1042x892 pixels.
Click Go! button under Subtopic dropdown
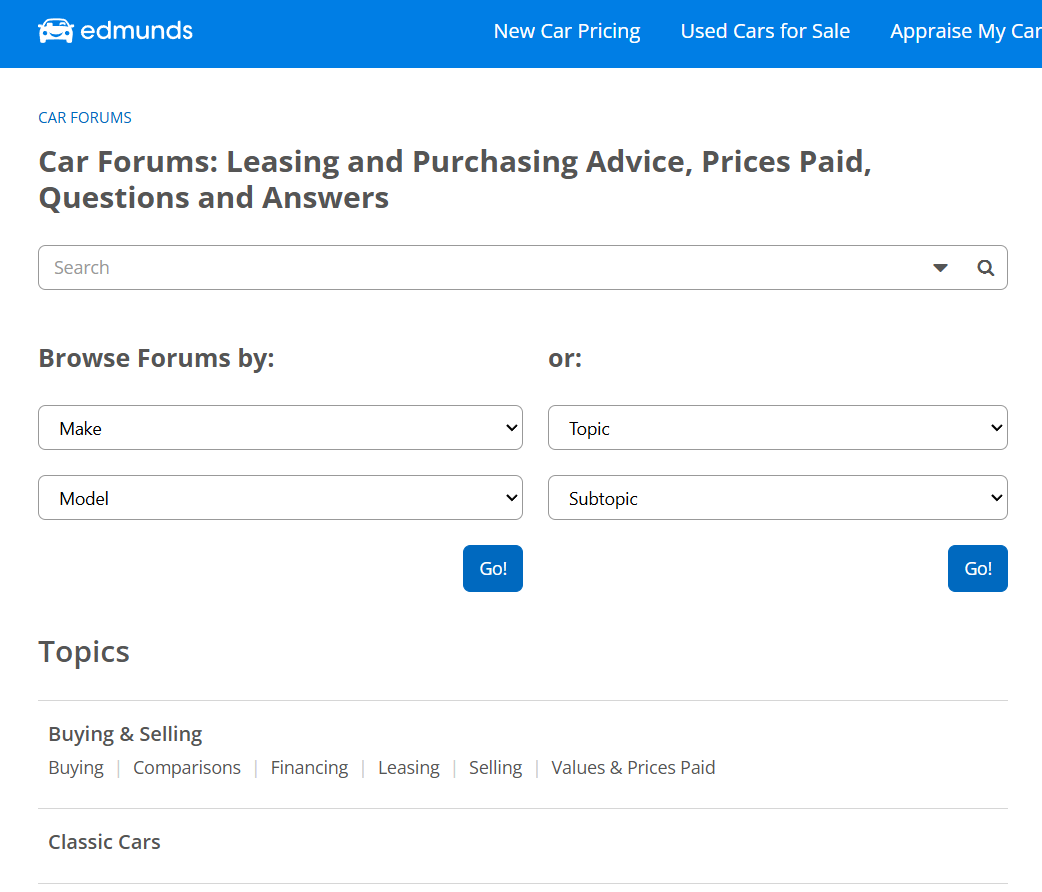(x=978, y=568)
